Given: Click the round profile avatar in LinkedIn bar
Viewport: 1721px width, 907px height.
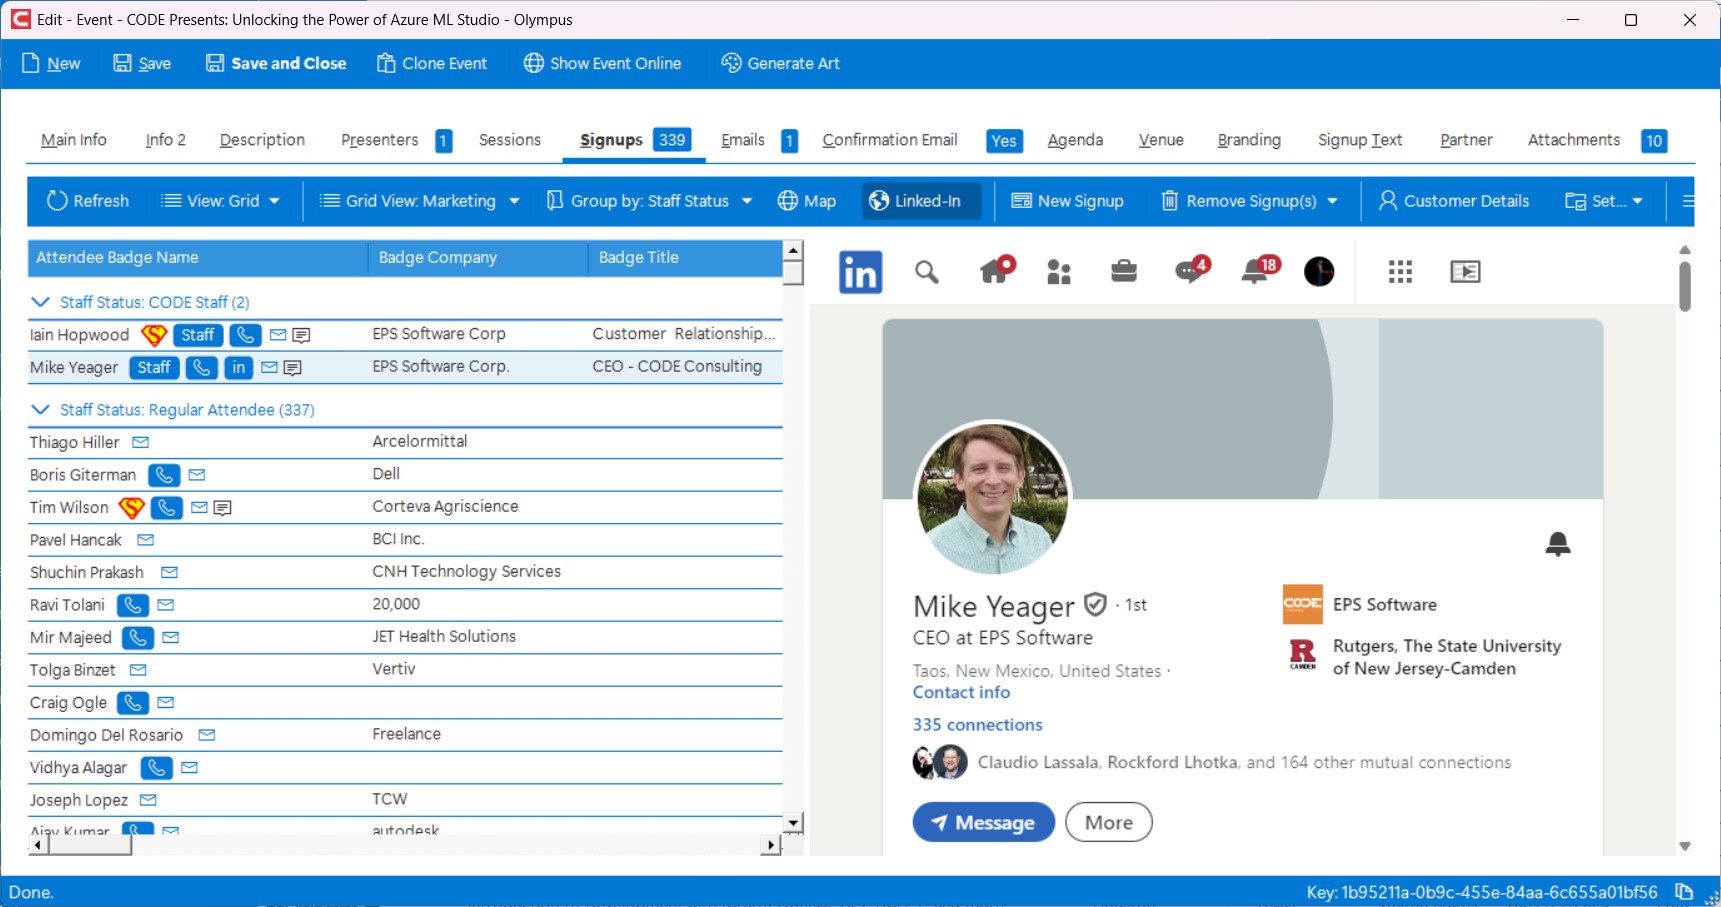Looking at the screenshot, I should pyautogui.click(x=1319, y=271).
